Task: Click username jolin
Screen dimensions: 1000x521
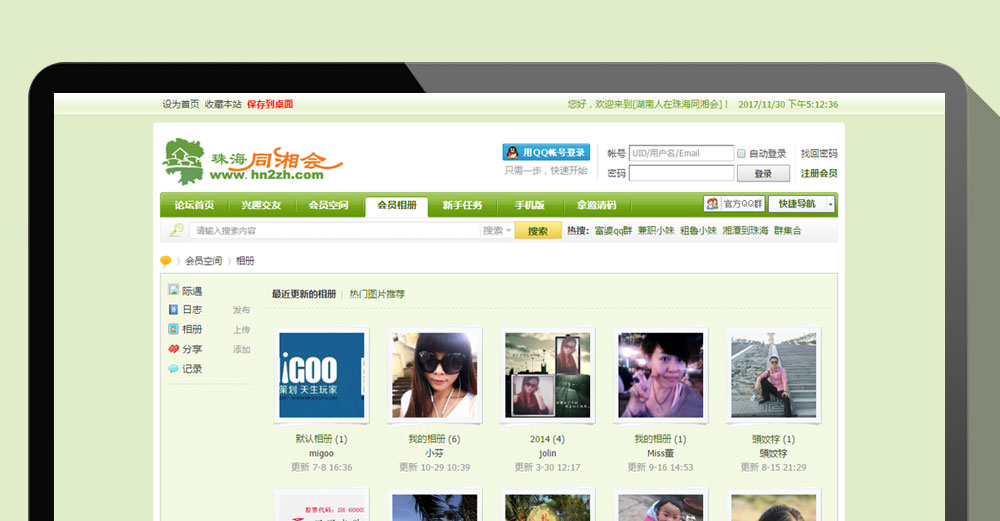Action: (x=547, y=453)
